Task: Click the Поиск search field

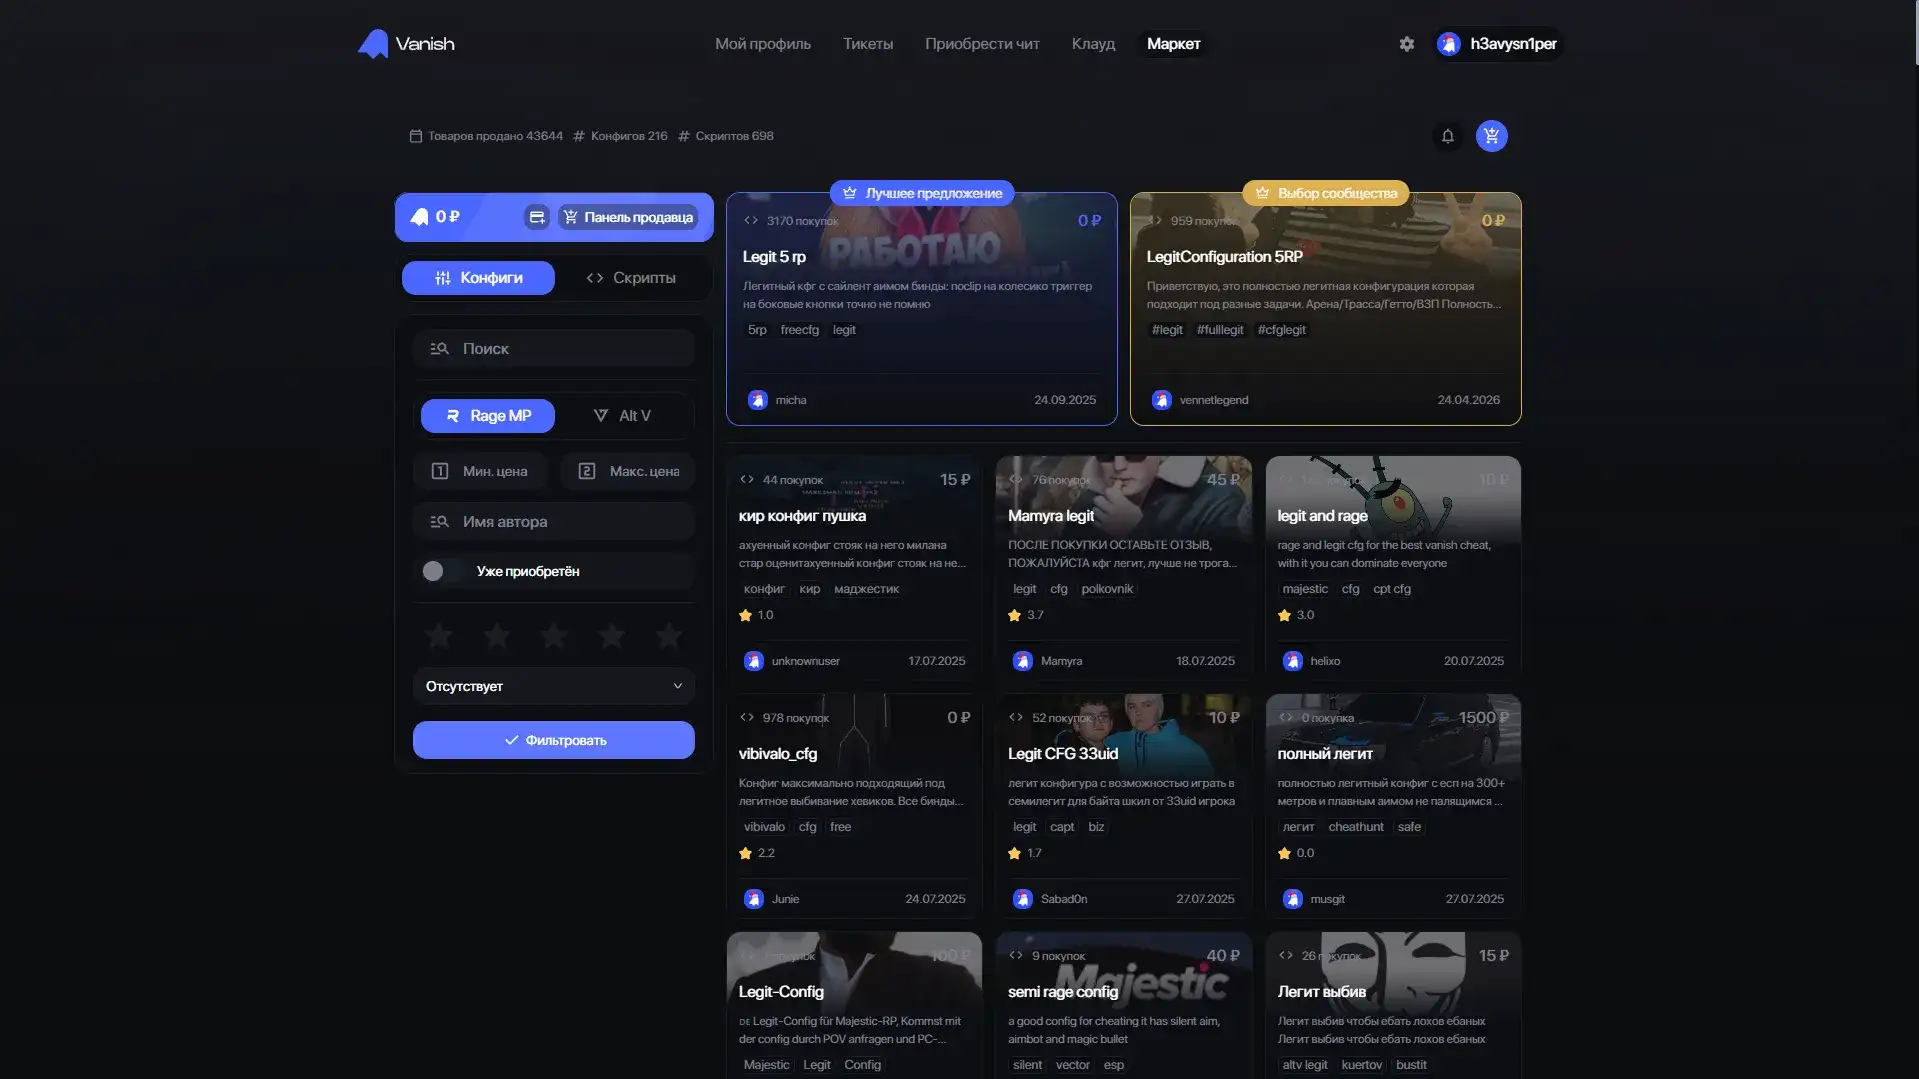Action: pos(553,349)
